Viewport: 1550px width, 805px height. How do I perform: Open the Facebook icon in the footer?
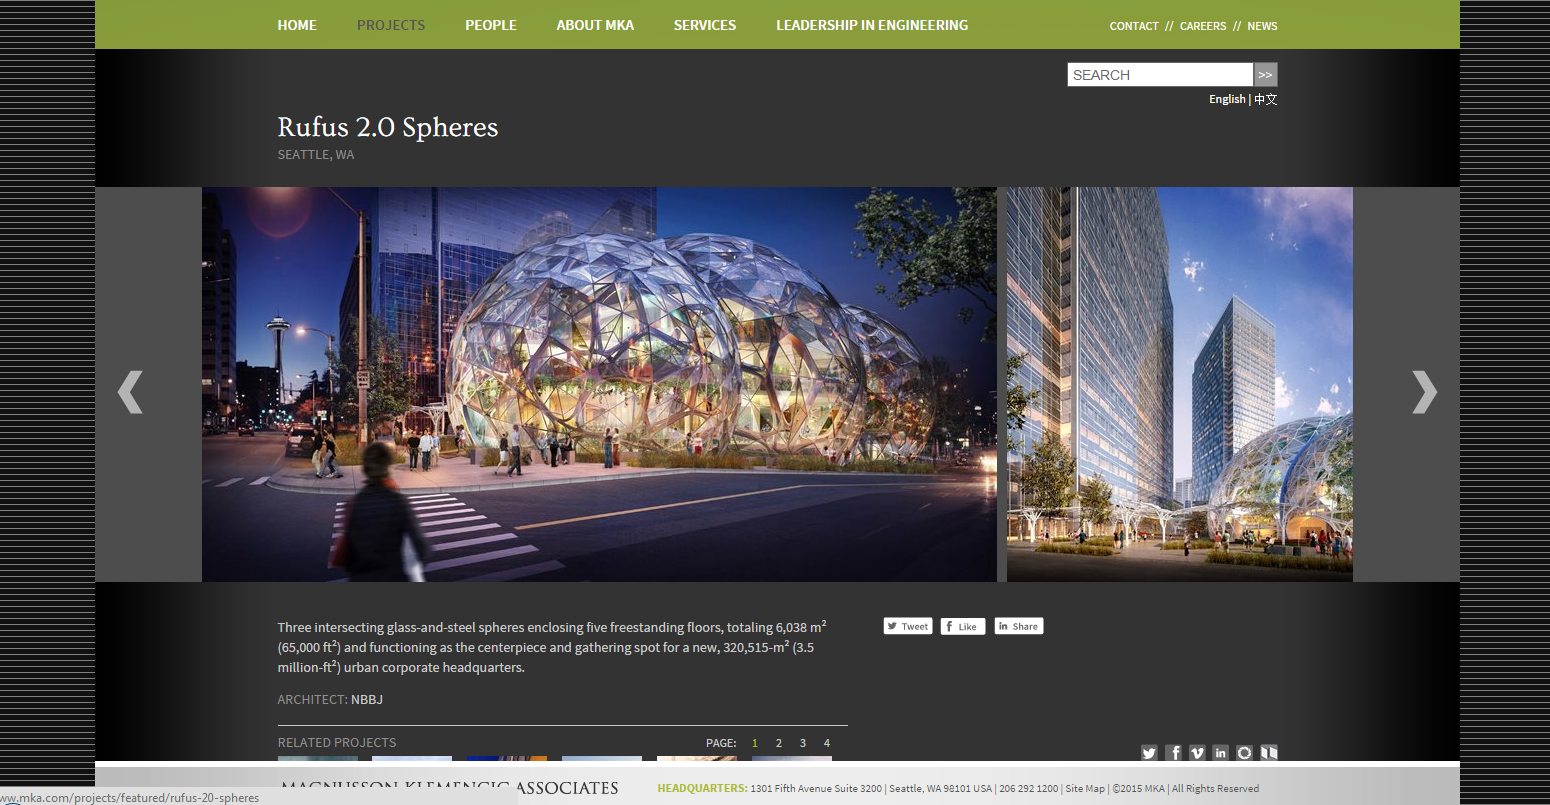point(1173,753)
